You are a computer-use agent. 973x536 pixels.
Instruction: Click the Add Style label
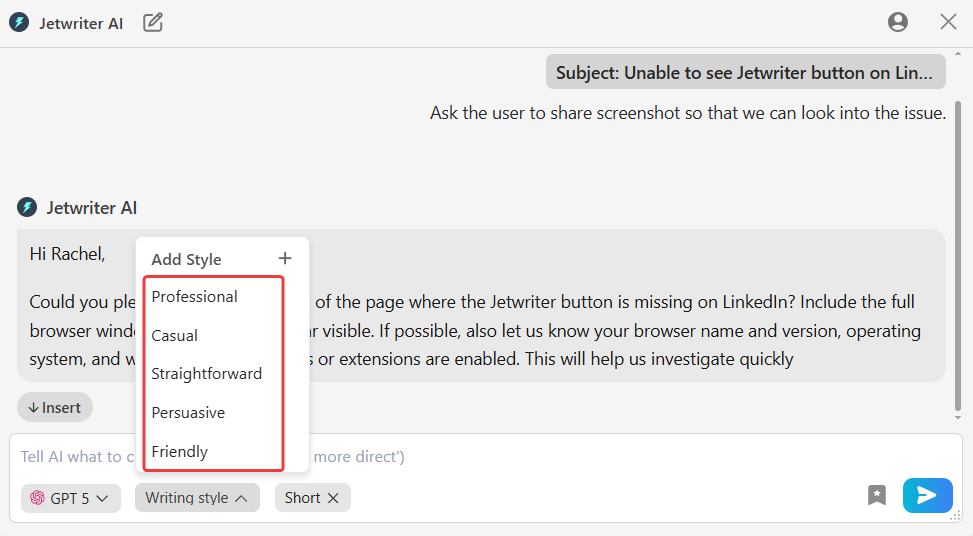pyautogui.click(x=186, y=259)
